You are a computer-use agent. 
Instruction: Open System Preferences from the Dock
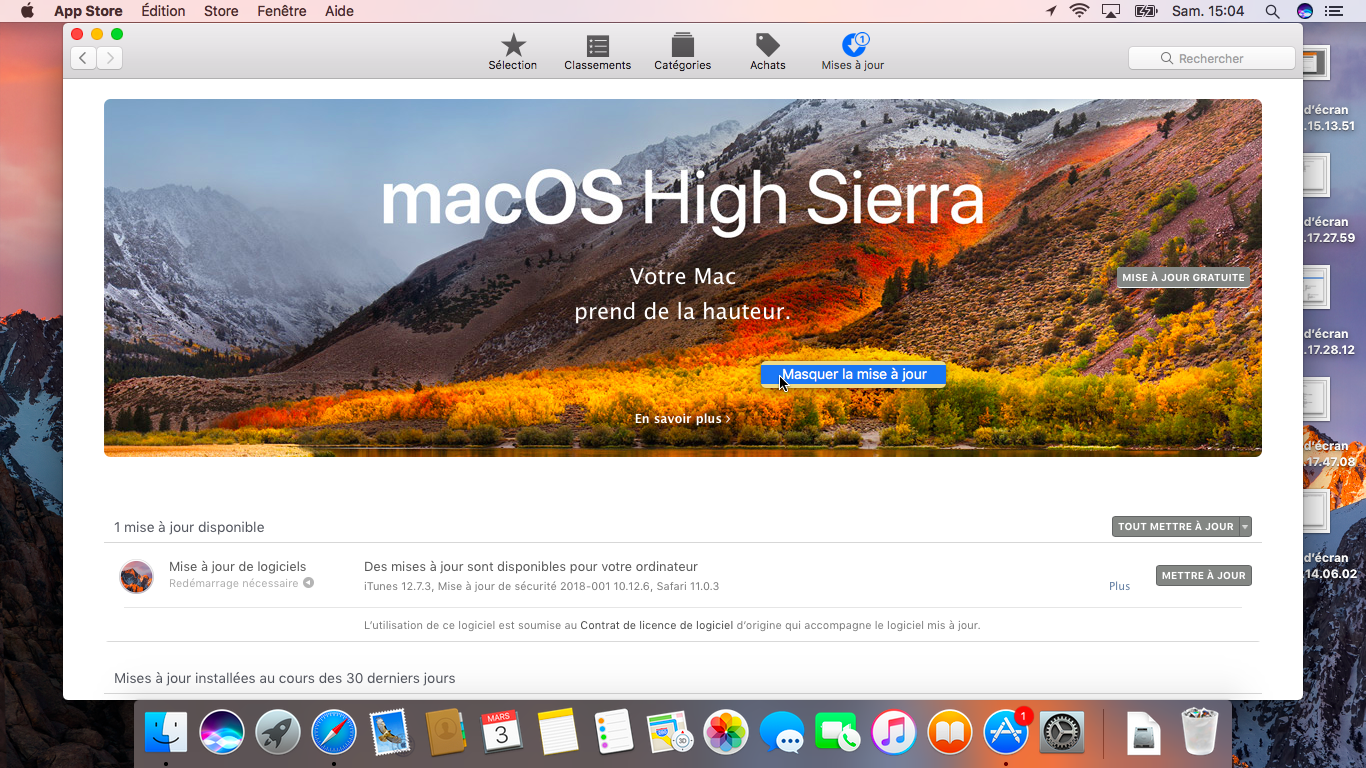click(x=1062, y=732)
